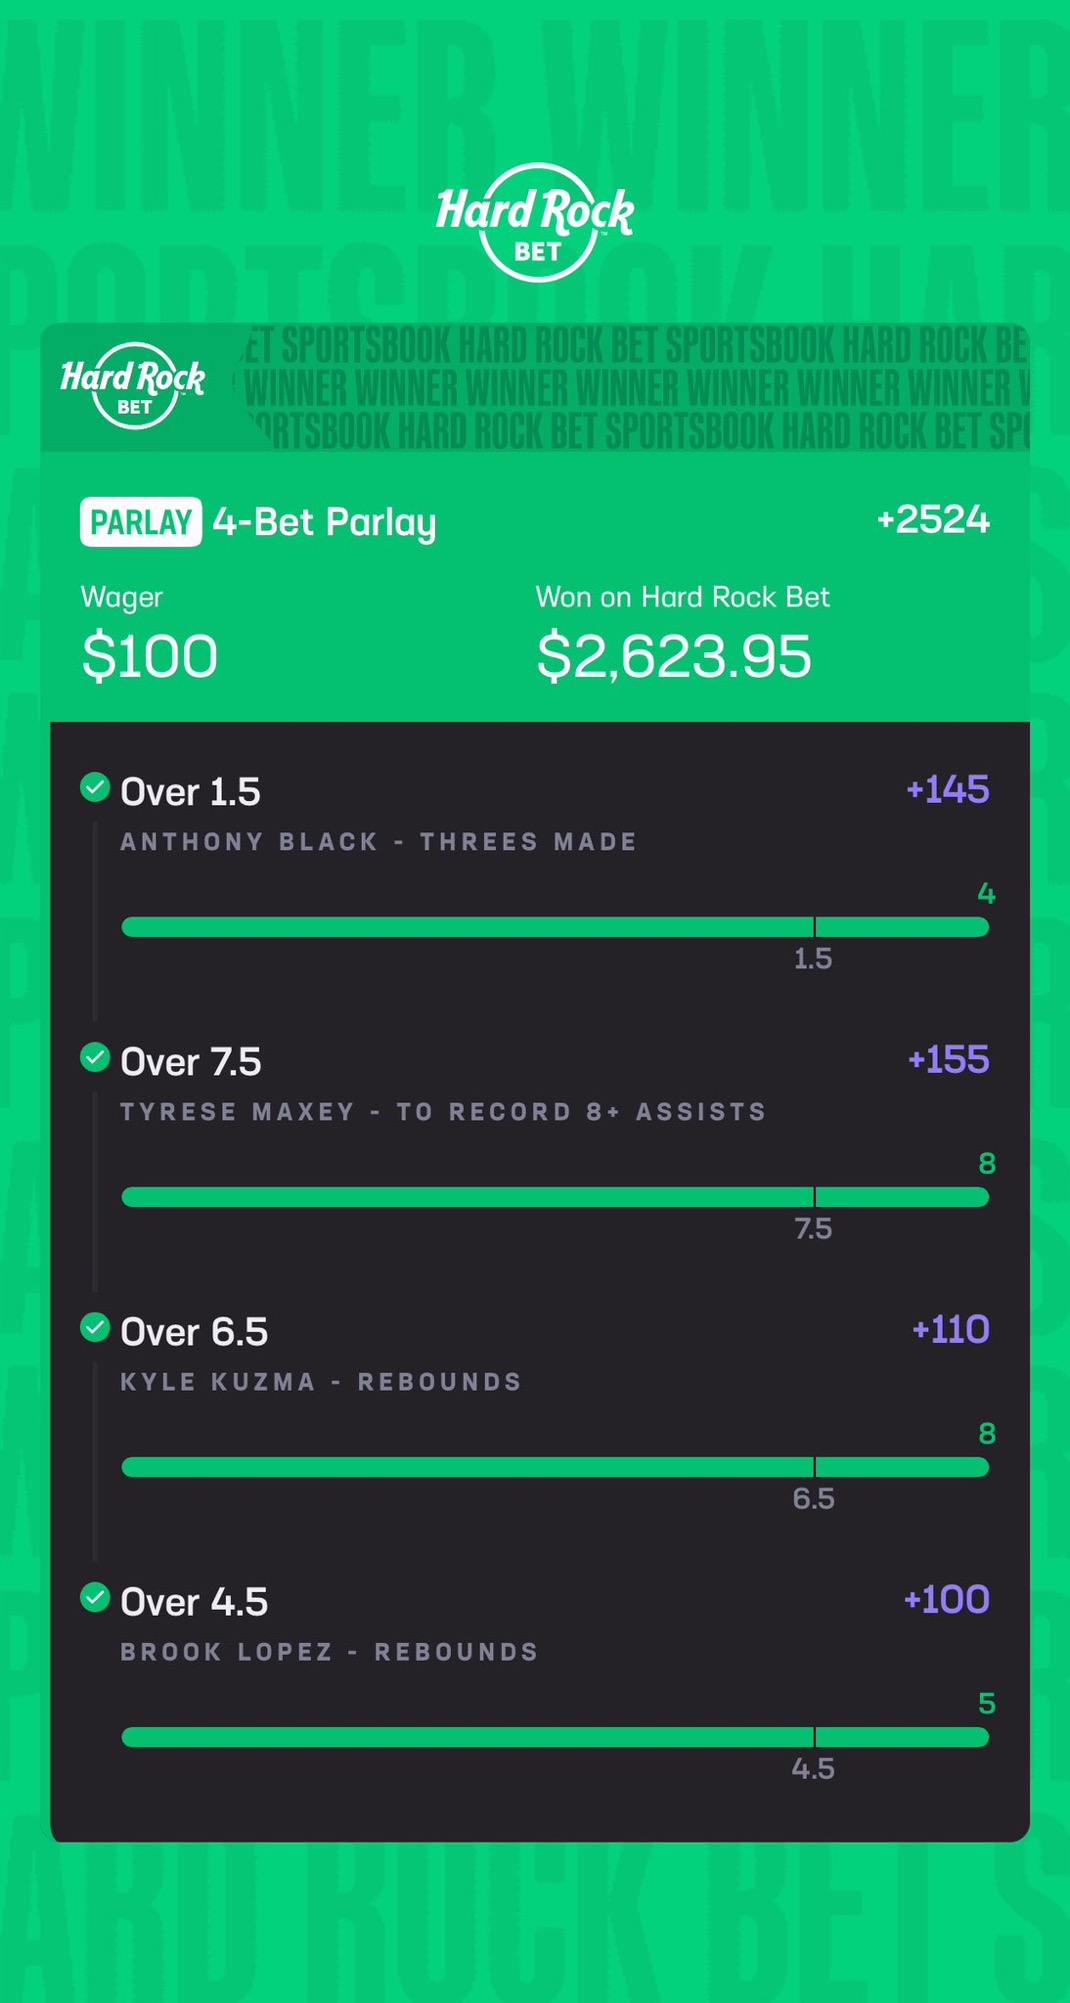The width and height of the screenshot is (1070, 2003).
Task: Click the small Hard Rock Bet card logo
Action: tap(133, 386)
